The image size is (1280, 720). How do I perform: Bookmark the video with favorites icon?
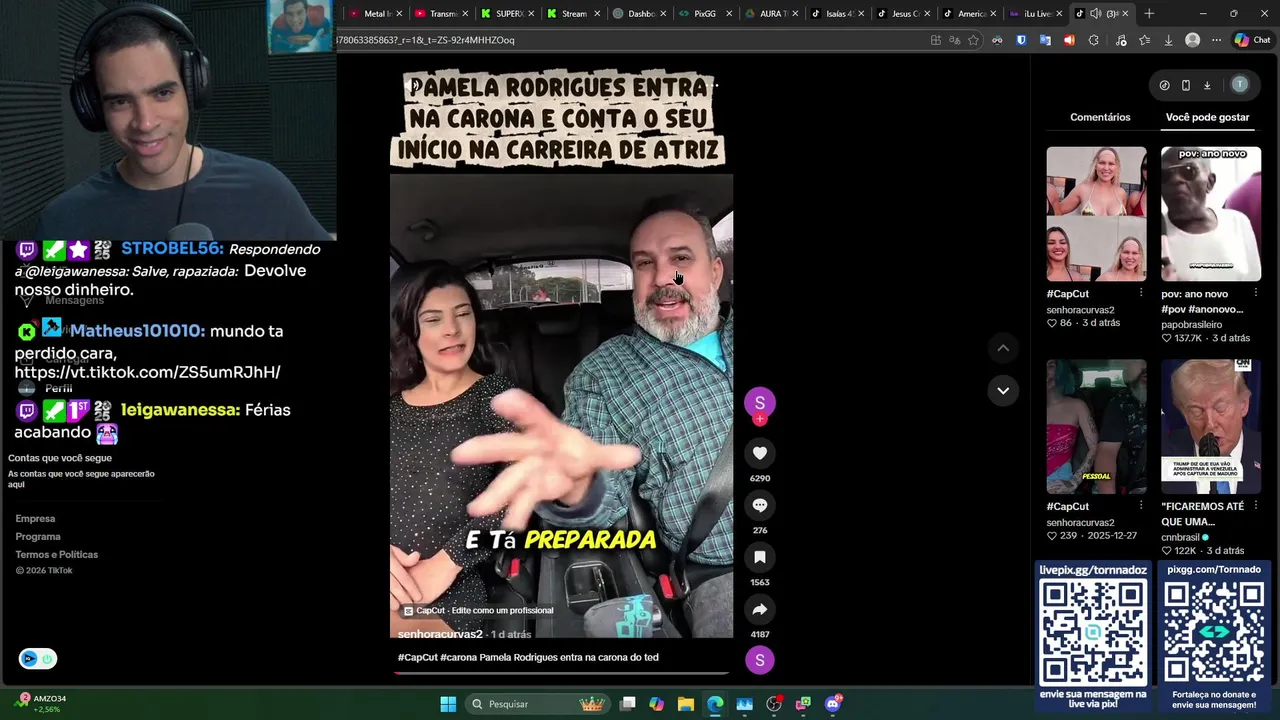pos(760,557)
